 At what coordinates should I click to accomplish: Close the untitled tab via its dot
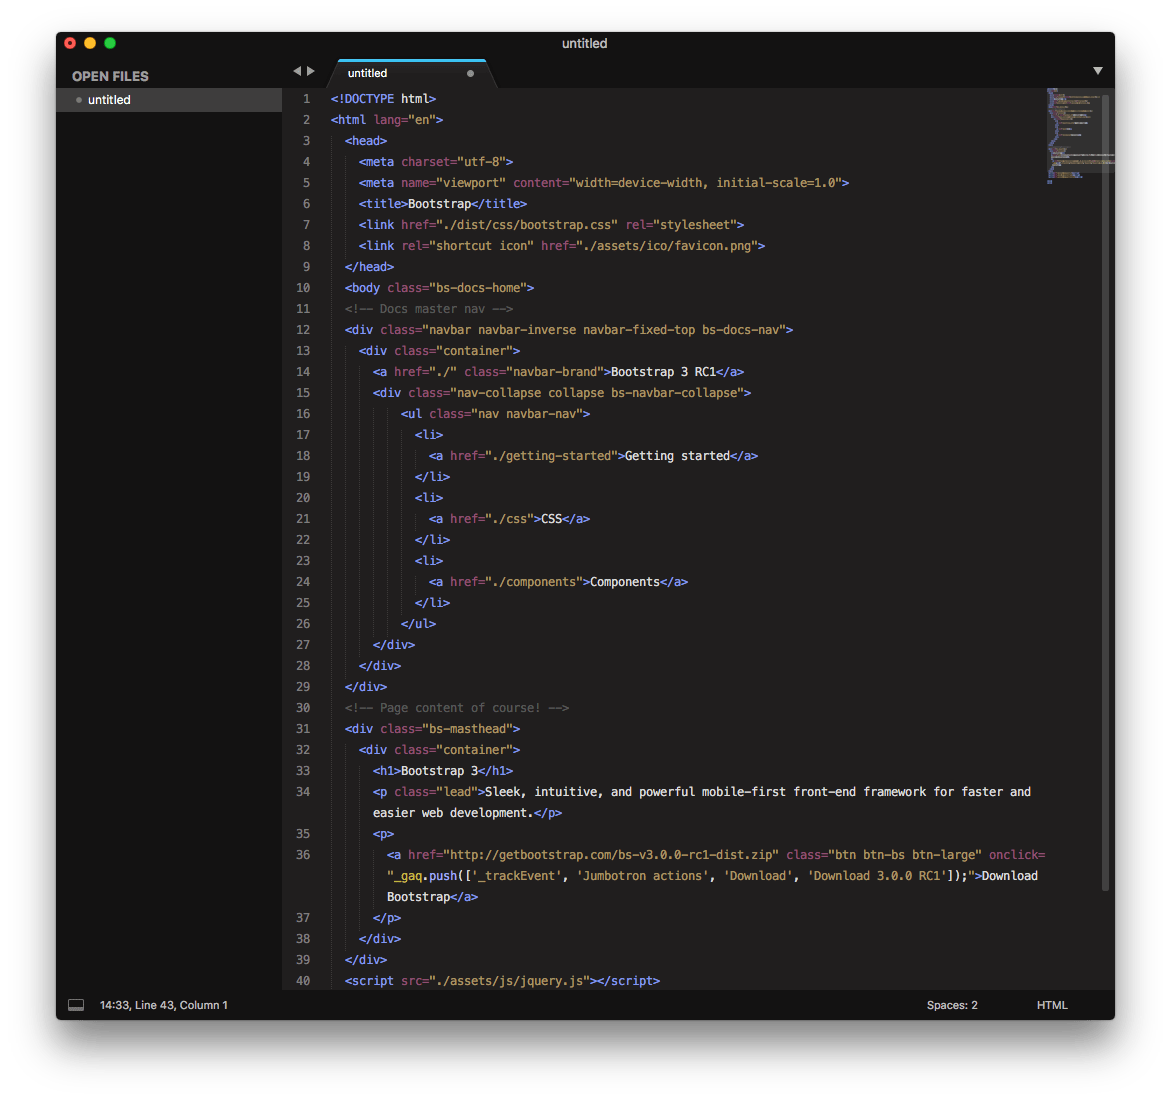click(x=470, y=73)
